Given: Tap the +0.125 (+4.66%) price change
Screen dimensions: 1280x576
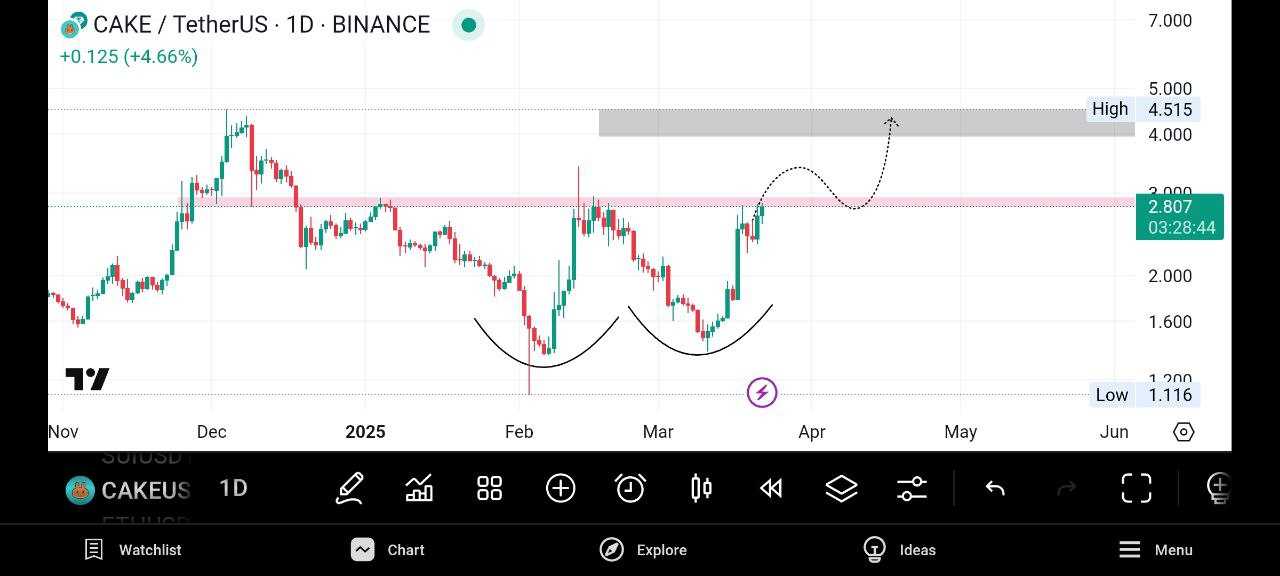Looking at the screenshot, I should point(129,57).
